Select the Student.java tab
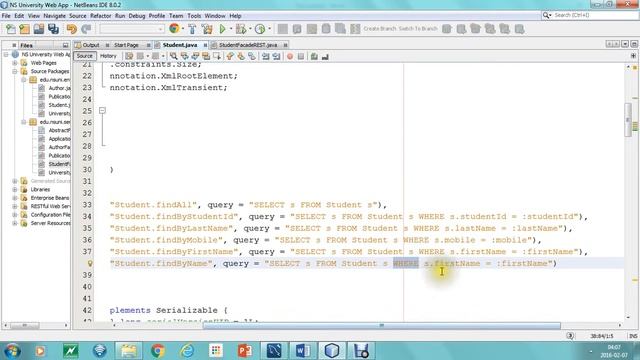The width and height of the screenshot is (640, 360). click(180, 45)
